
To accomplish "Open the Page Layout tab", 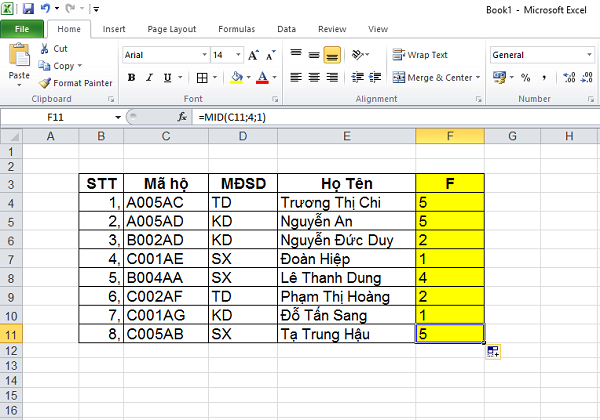I will coord(171,29).
